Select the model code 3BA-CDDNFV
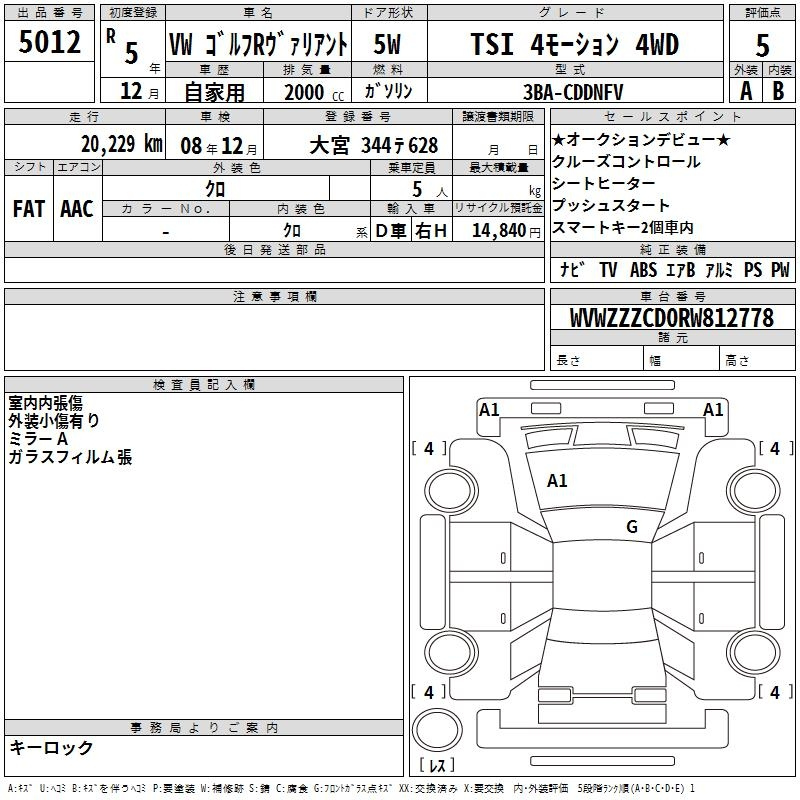Image resolution: width=800 pixels, height=800 pixels. click(x=573, y=91)
